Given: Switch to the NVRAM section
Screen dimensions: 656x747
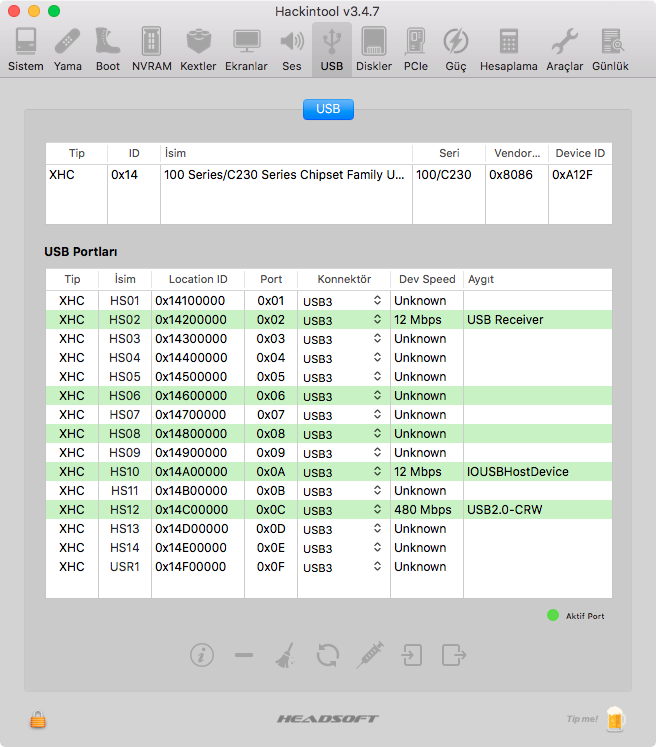Looking at the screenshot, I should 152,49.
